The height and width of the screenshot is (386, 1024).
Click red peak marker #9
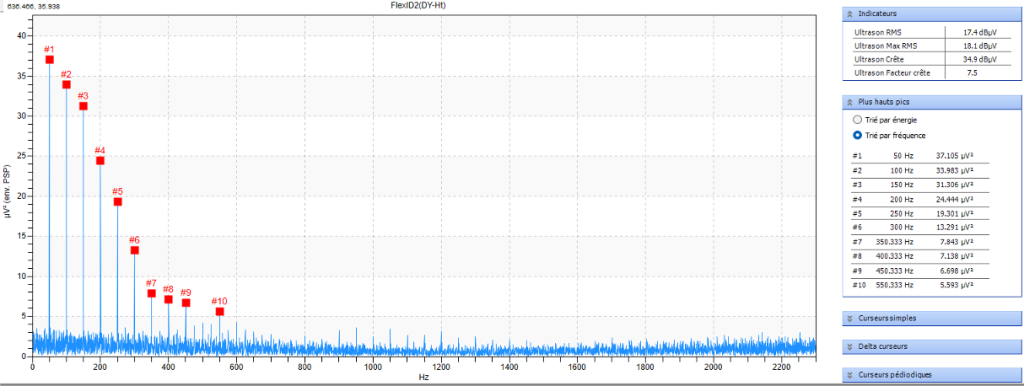point(185,302)
